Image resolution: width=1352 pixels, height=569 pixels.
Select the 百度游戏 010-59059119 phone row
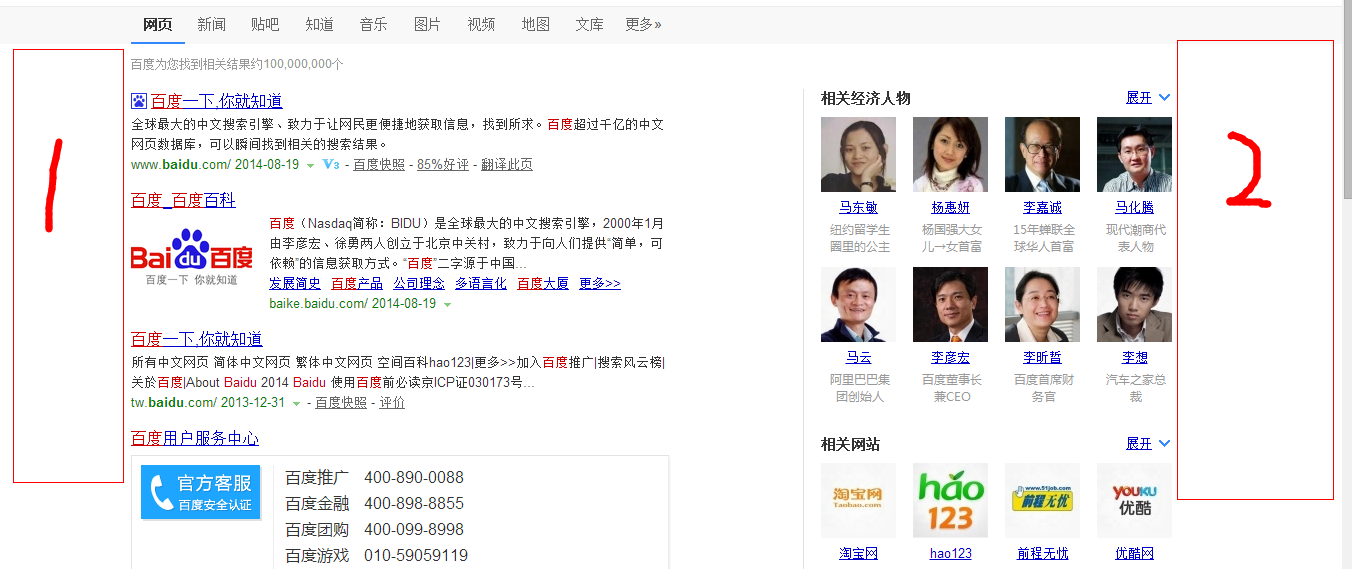[x=377, y=556]
